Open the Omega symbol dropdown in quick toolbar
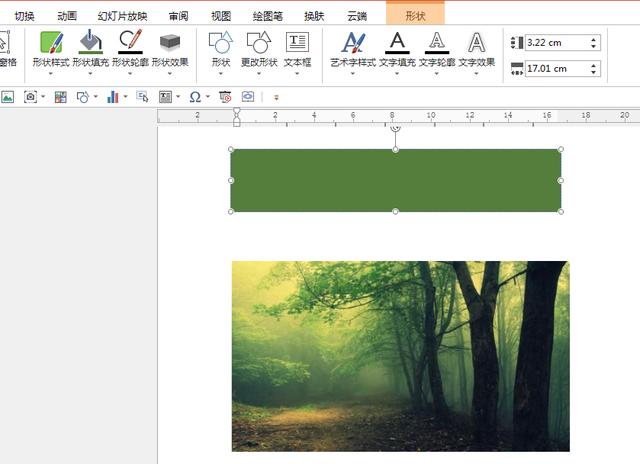This screenshot has height=464, width=640. [206, 97]
